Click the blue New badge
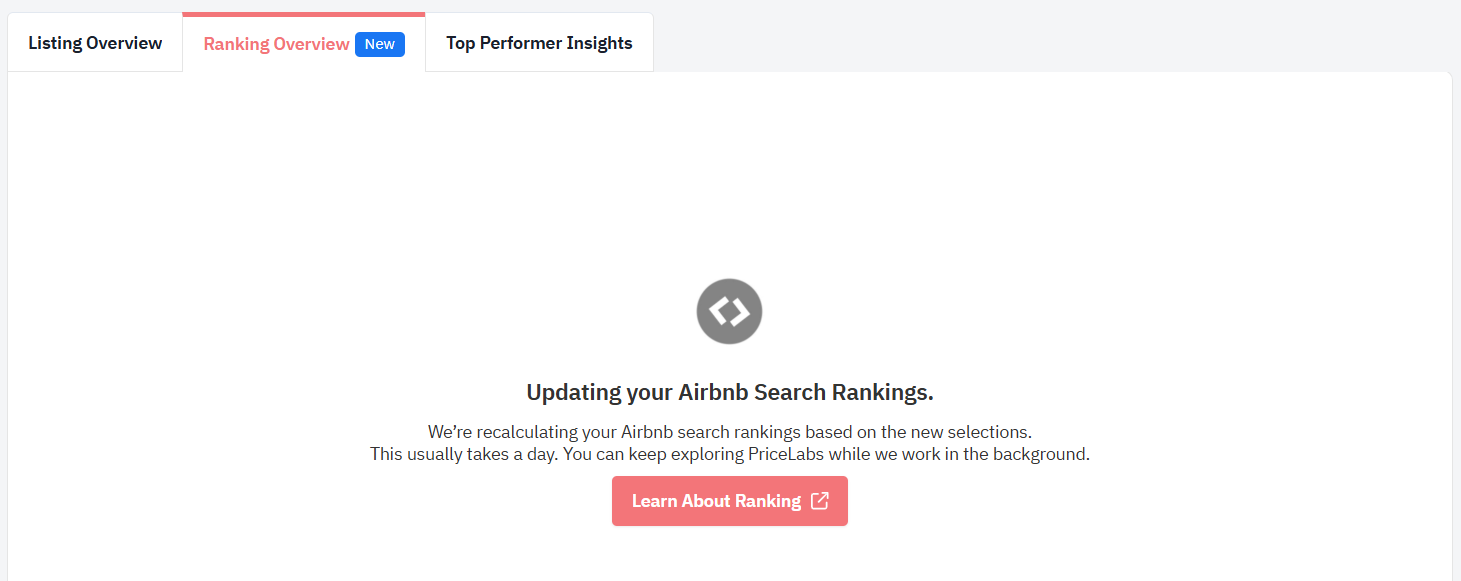This screenshot has height=581, width=1461. coord(380,44)
